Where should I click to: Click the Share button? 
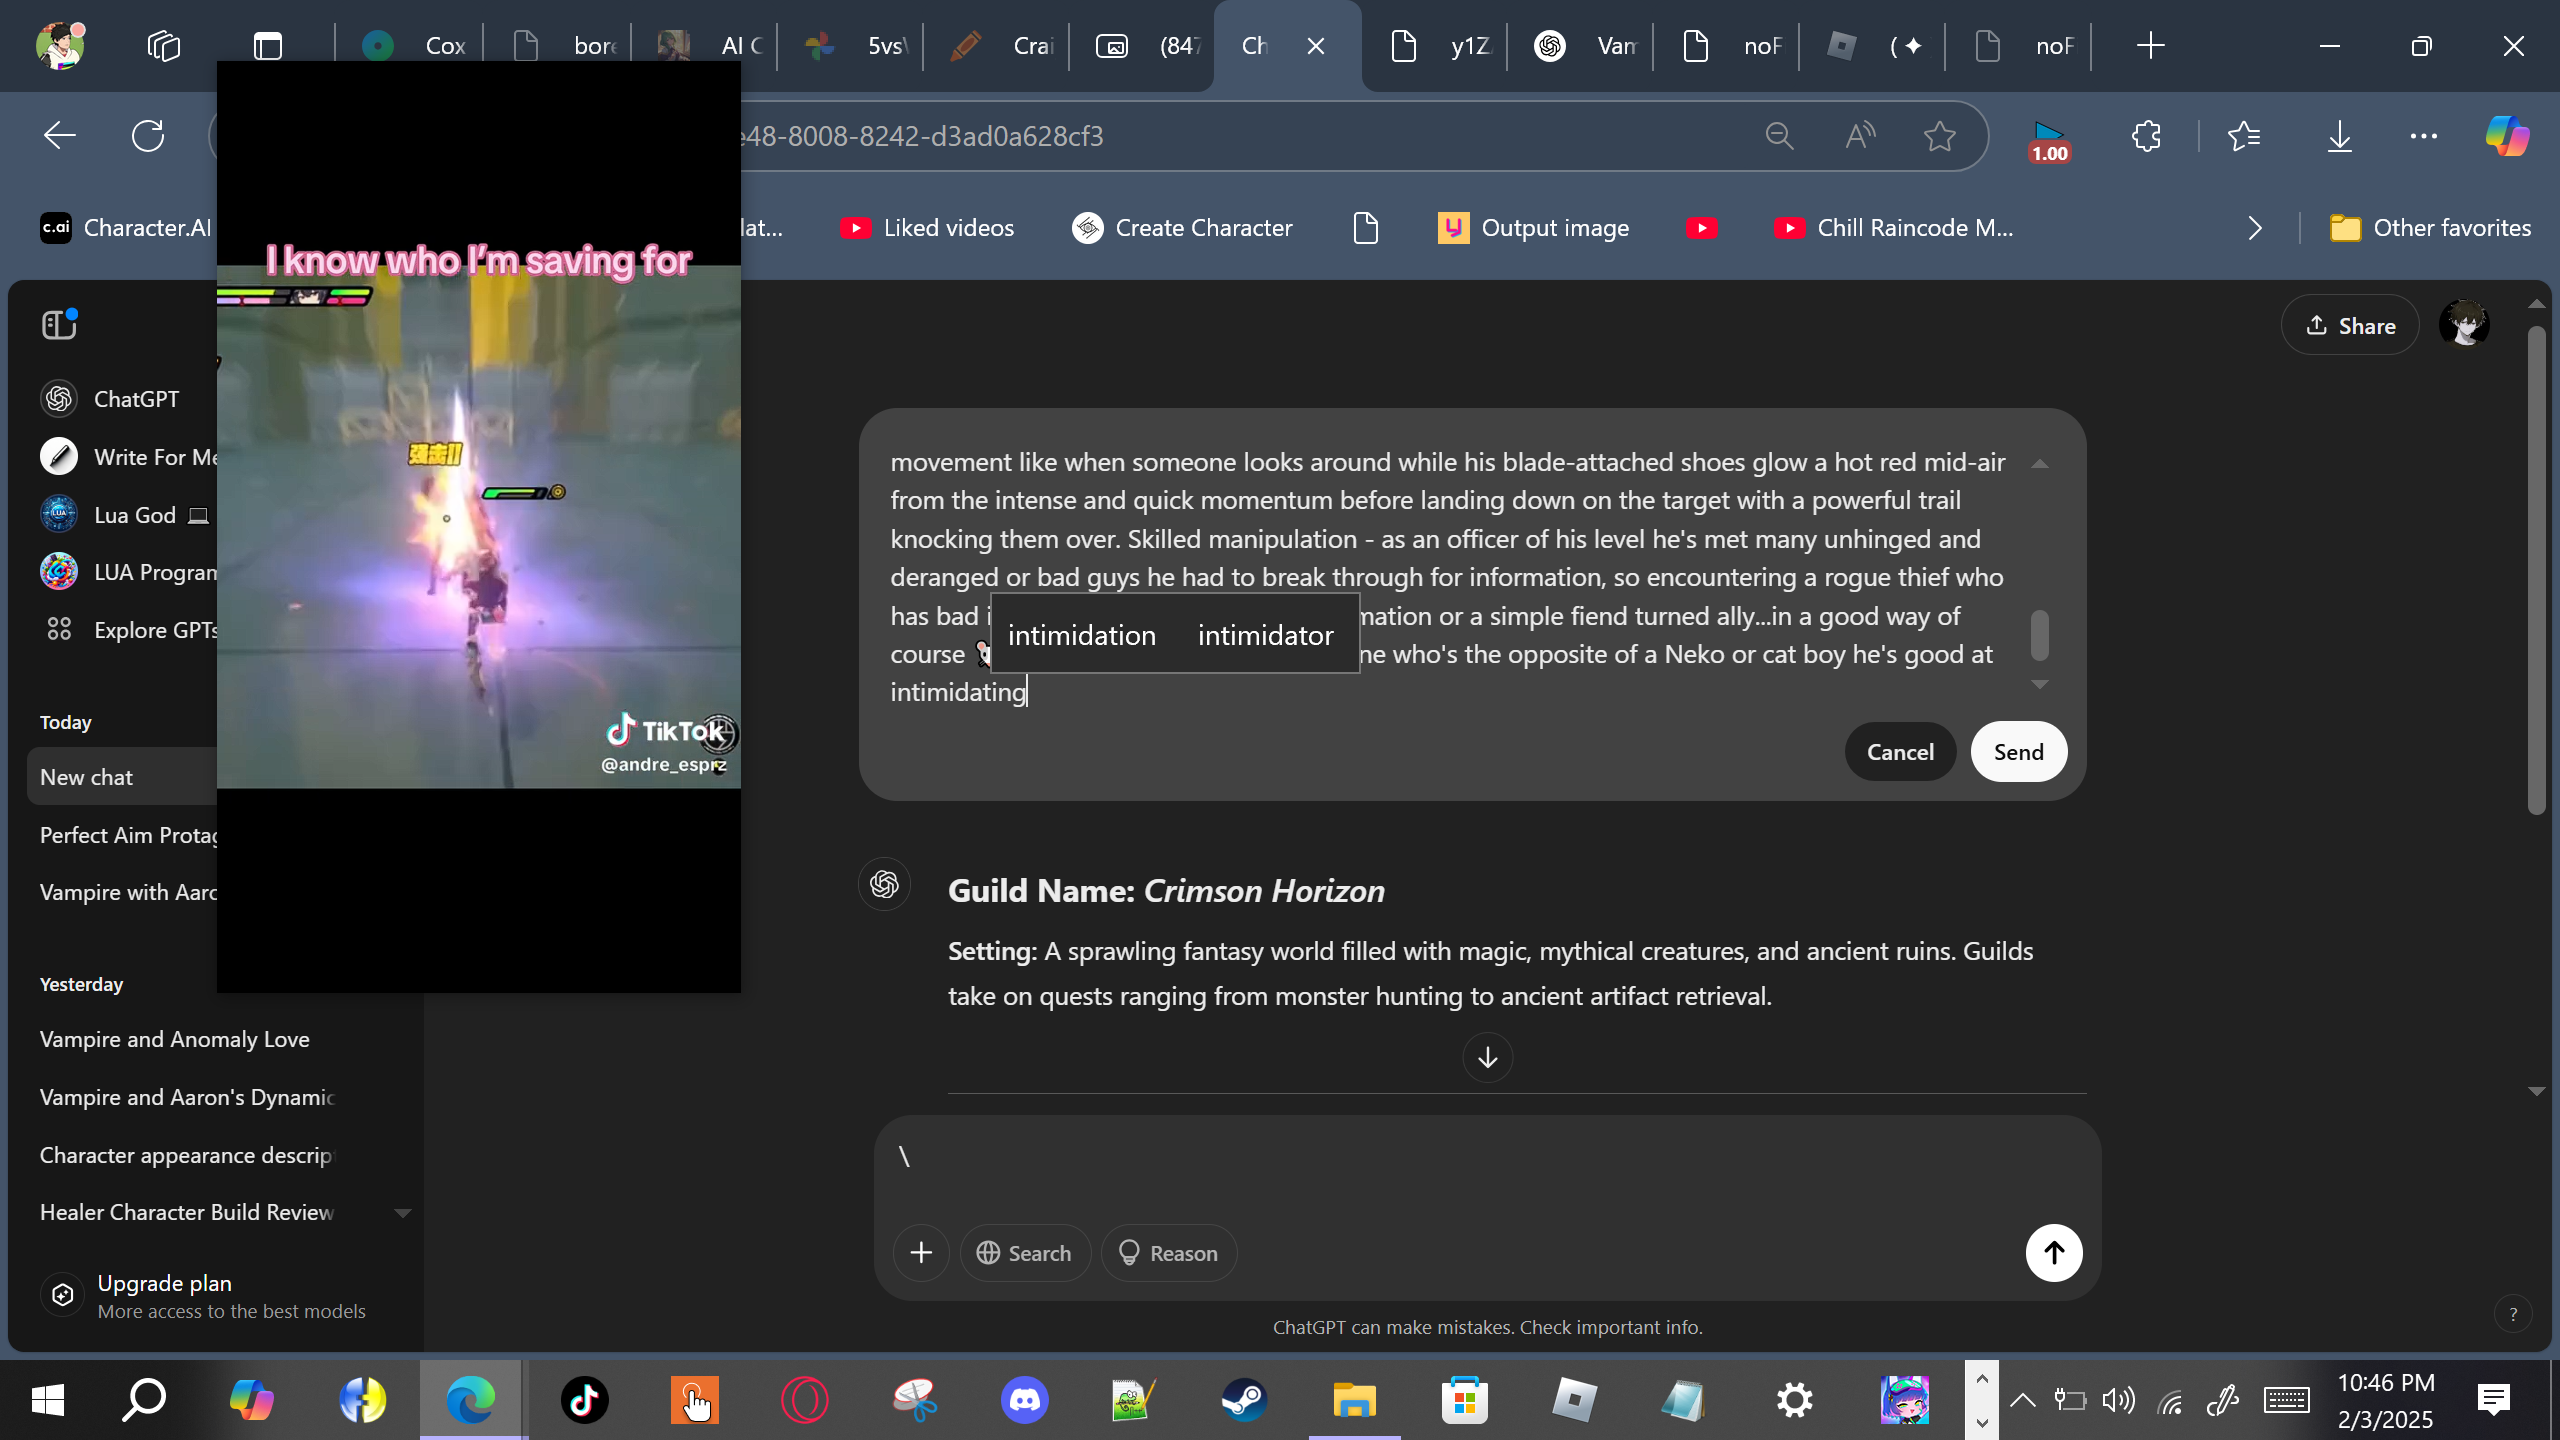pos(2350,326)
